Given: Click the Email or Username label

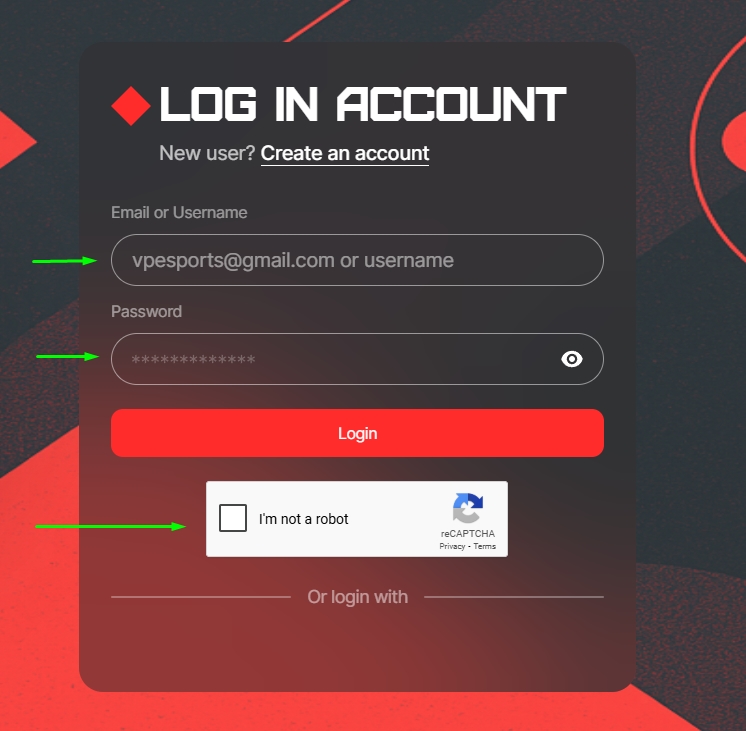Looking at the screenshot, I should click(x=179, y=212).
